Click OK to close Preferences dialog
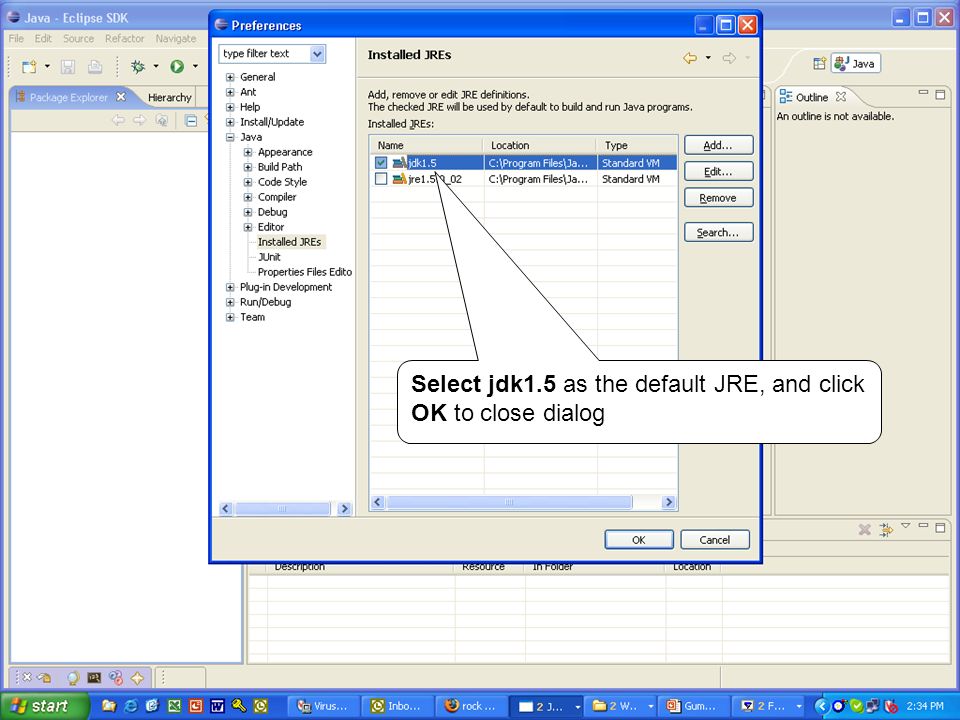The height and width of the screenshot is (720, 960). [639, 539]
